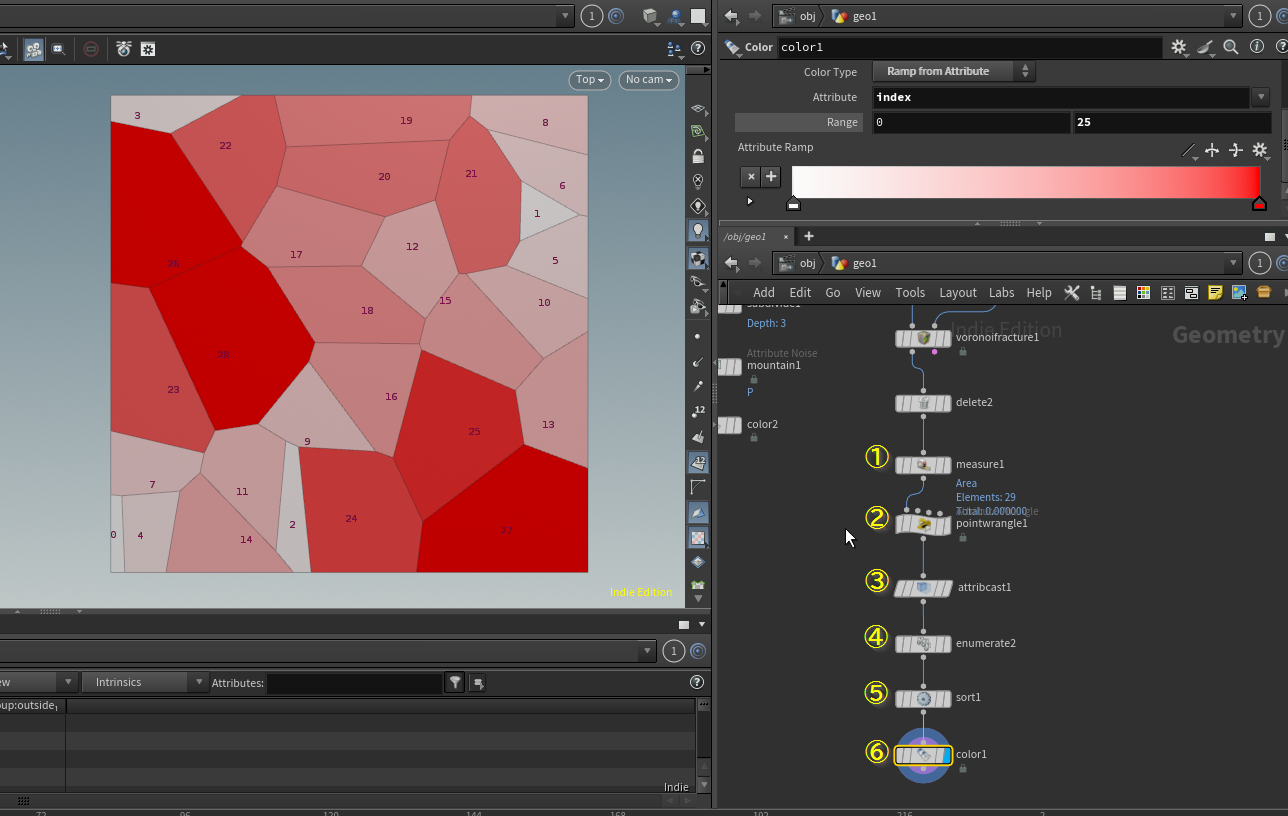Open the sticky note tool in network editor

click(x=1215, y=293)
